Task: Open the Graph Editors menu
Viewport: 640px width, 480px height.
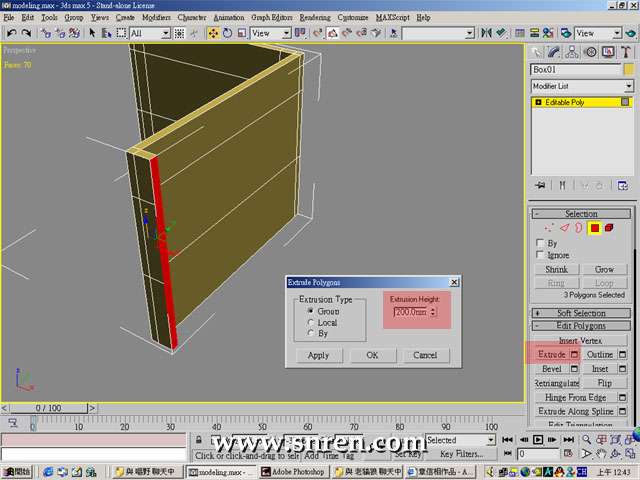Action: coord(271,17)
